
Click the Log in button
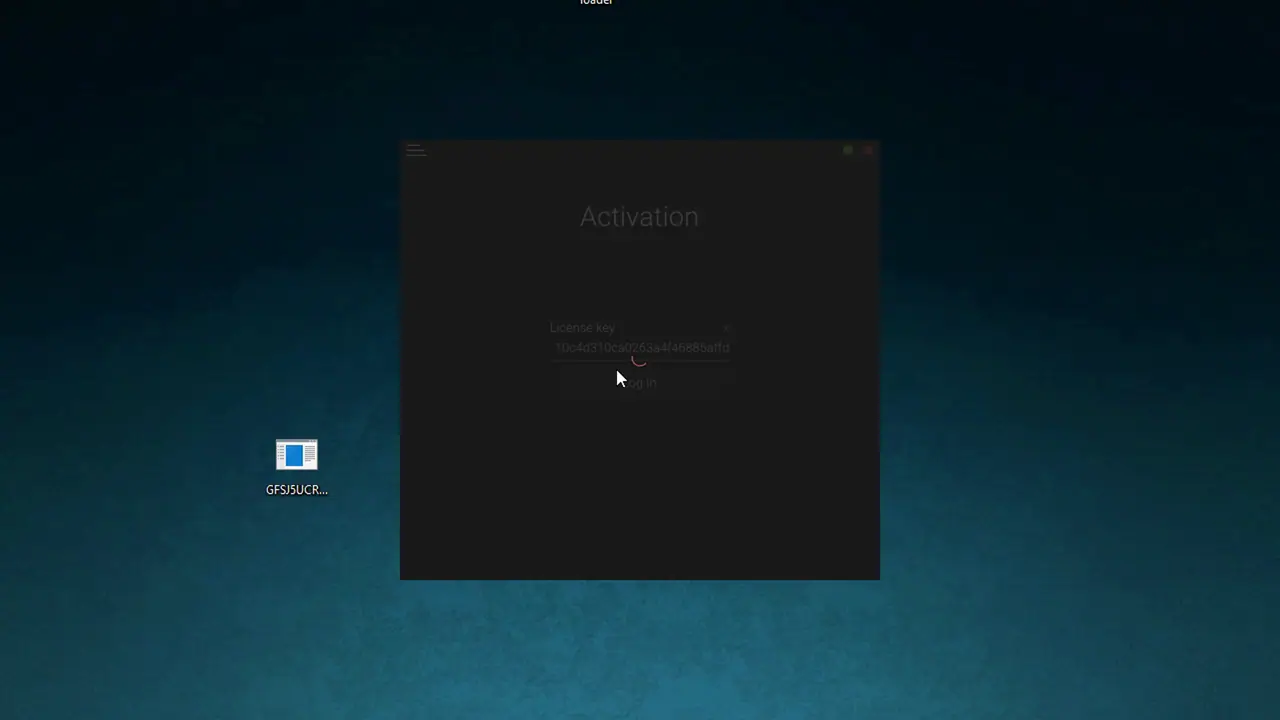point(640,383)
